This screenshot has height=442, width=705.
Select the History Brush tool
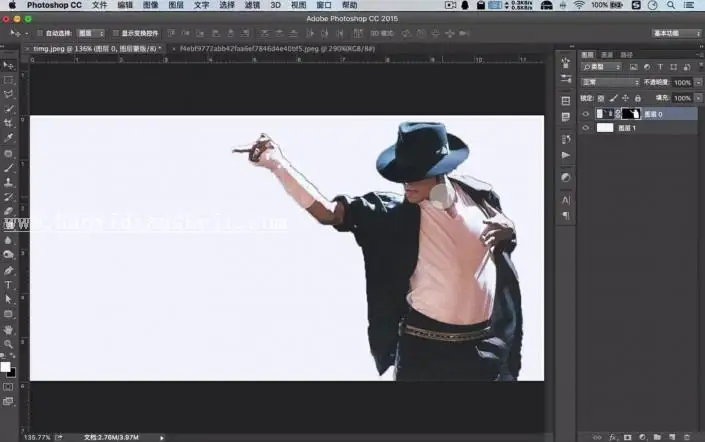click(x=8, y=197)
